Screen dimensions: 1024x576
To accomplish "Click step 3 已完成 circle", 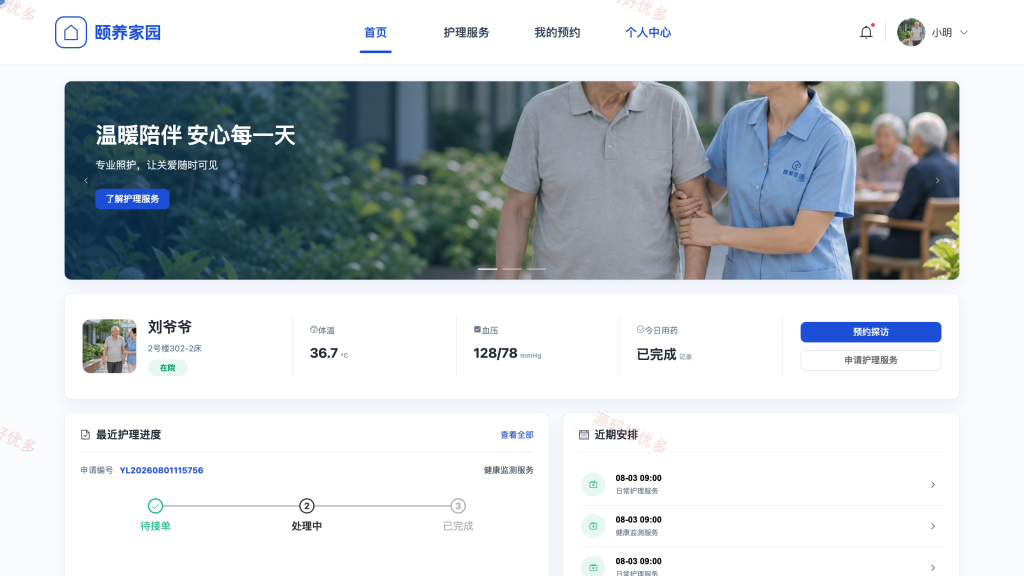I will (458, 505).
